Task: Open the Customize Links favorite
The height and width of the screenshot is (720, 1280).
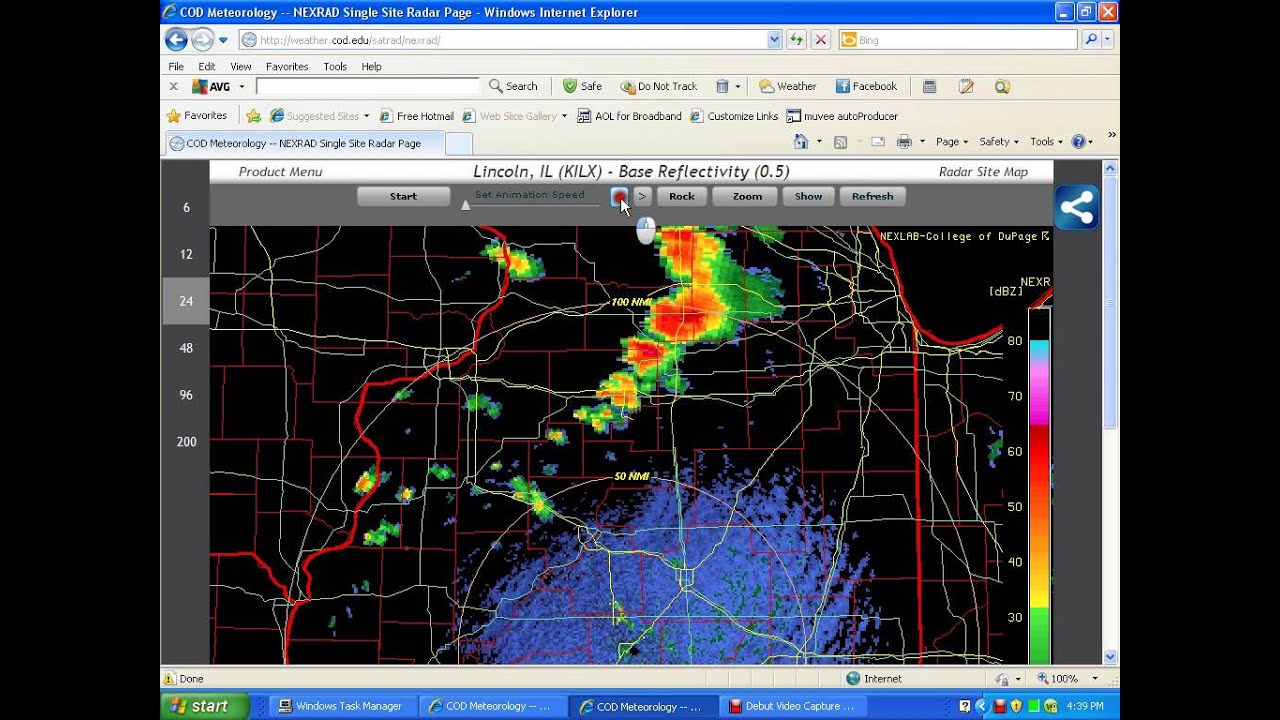Action: 734,116
